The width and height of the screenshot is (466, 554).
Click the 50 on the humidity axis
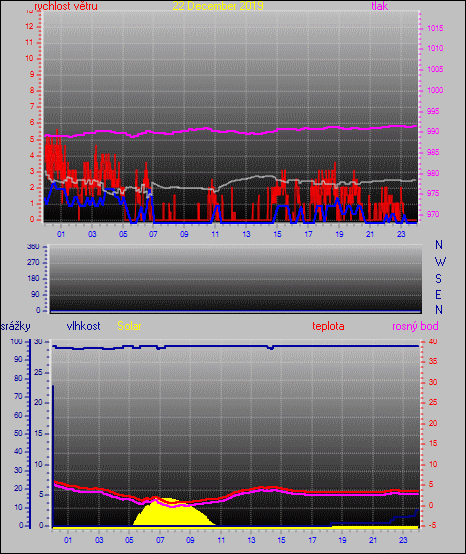[x=18, y=434]
